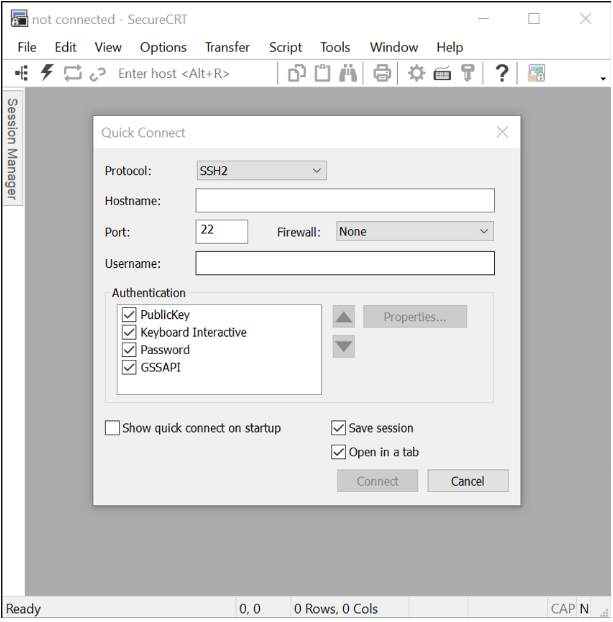Click the 0 Rows, 0 Cols status
This screenshot has width=613, height=622.
click(336, 609)
